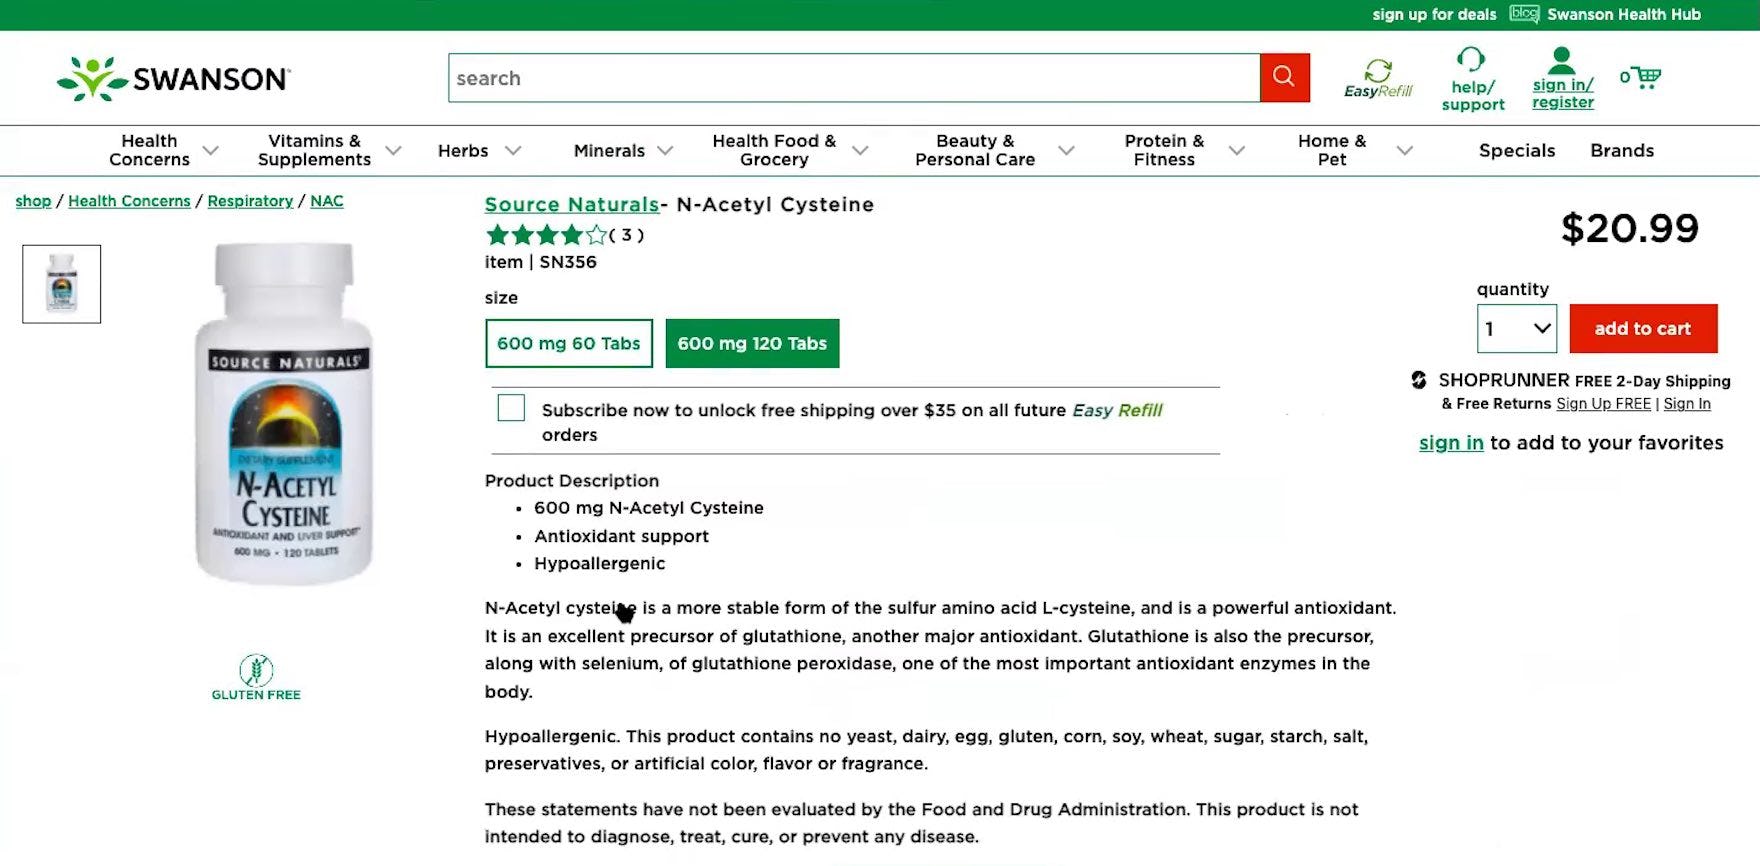Click the Swanson Health Hub blog icon
This screenshot has width=1760, height=866.
1524,14
